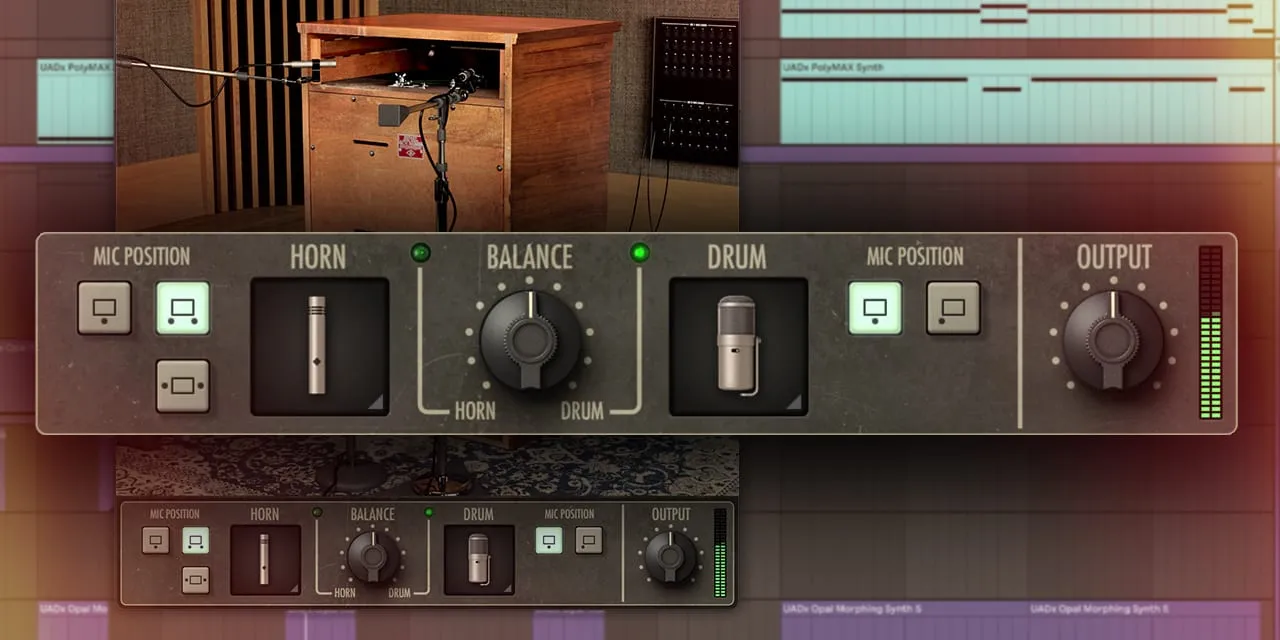This screenshot has width=1280, height=640.
Task: Click the ribbon microphone in large Drum display
Action: pos(737,345)
